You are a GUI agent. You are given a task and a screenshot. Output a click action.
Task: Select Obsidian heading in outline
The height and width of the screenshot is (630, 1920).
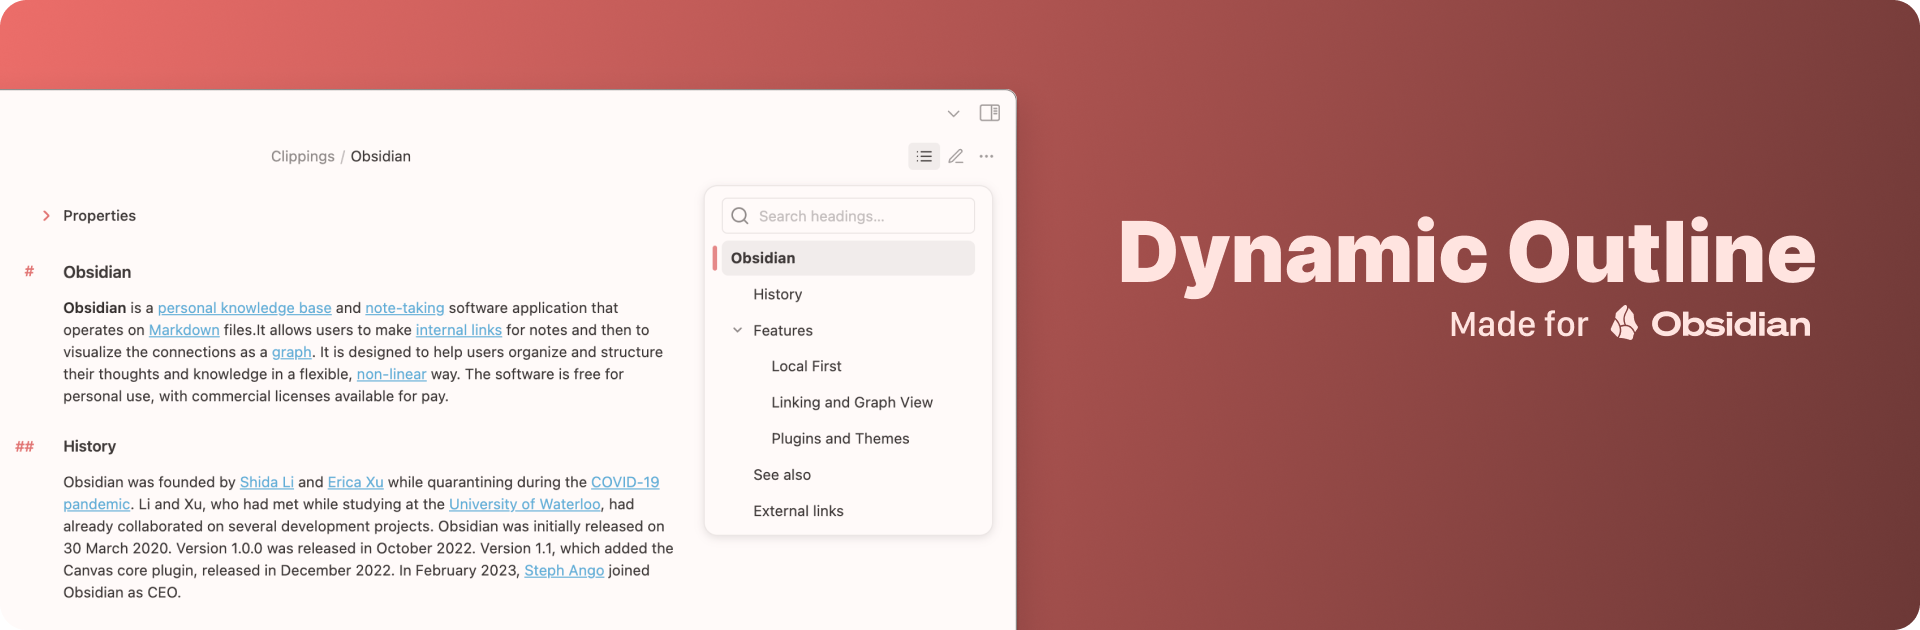(x=848, y=258)
